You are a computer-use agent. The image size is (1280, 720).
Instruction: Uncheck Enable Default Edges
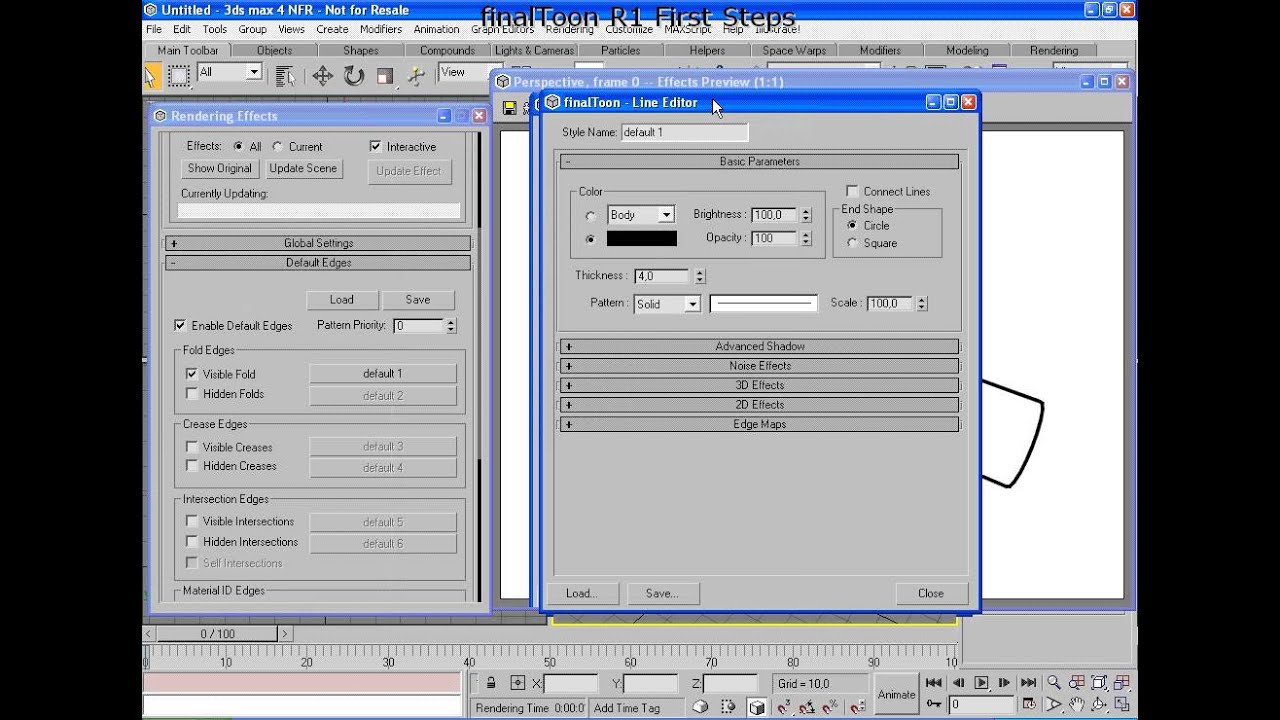(x=180, y=325)
